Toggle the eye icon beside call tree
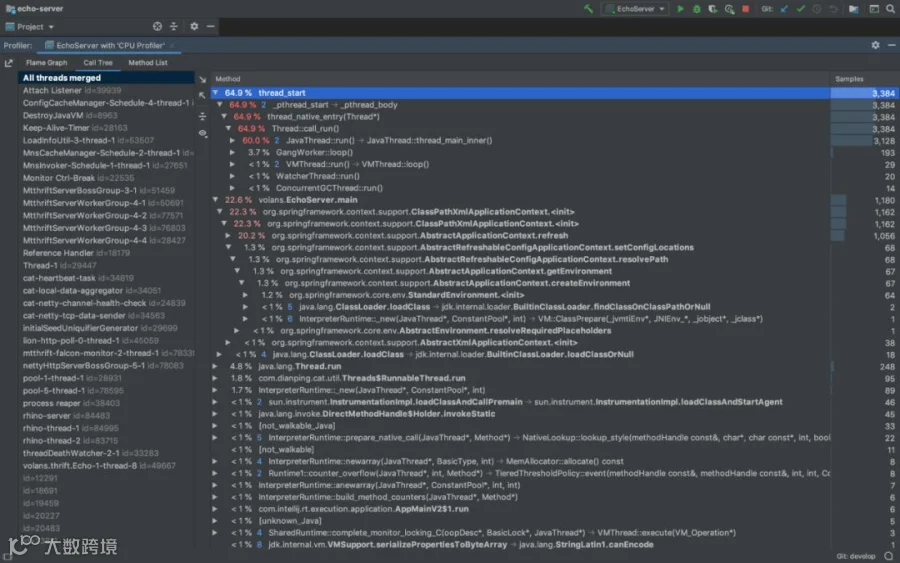The width and height of the screenshot is (900, 563). pyautogui.click(x=203, y=133)
